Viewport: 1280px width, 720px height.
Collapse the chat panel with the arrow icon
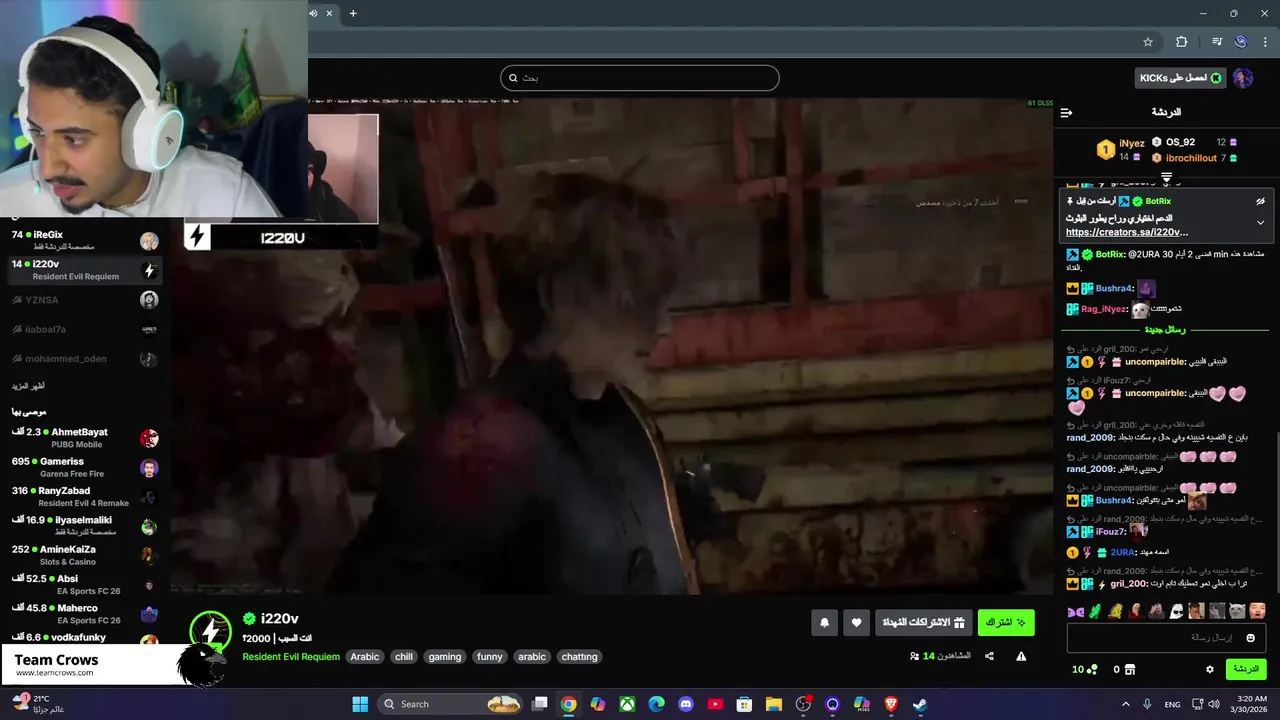(x=1066, y=113)
